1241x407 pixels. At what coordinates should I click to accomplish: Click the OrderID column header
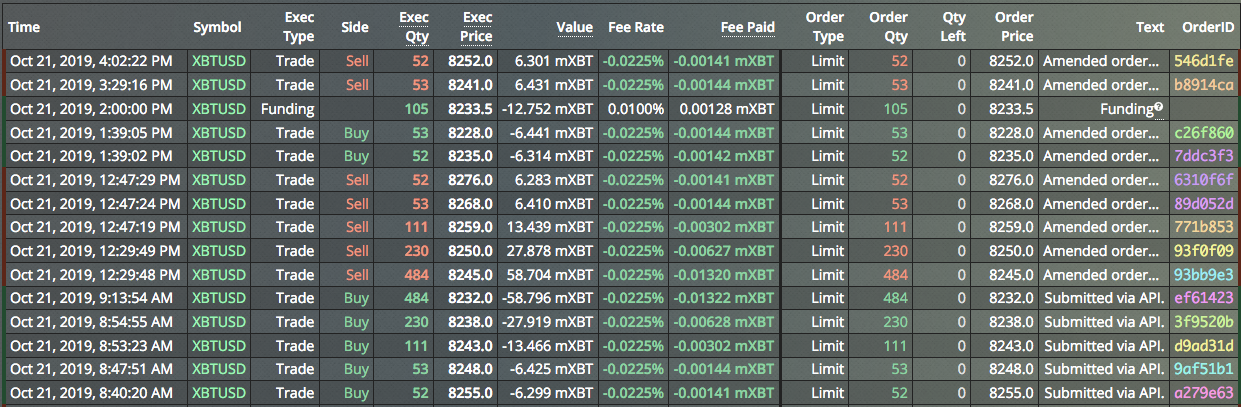pyautogui.click(x=1206, y=27)
